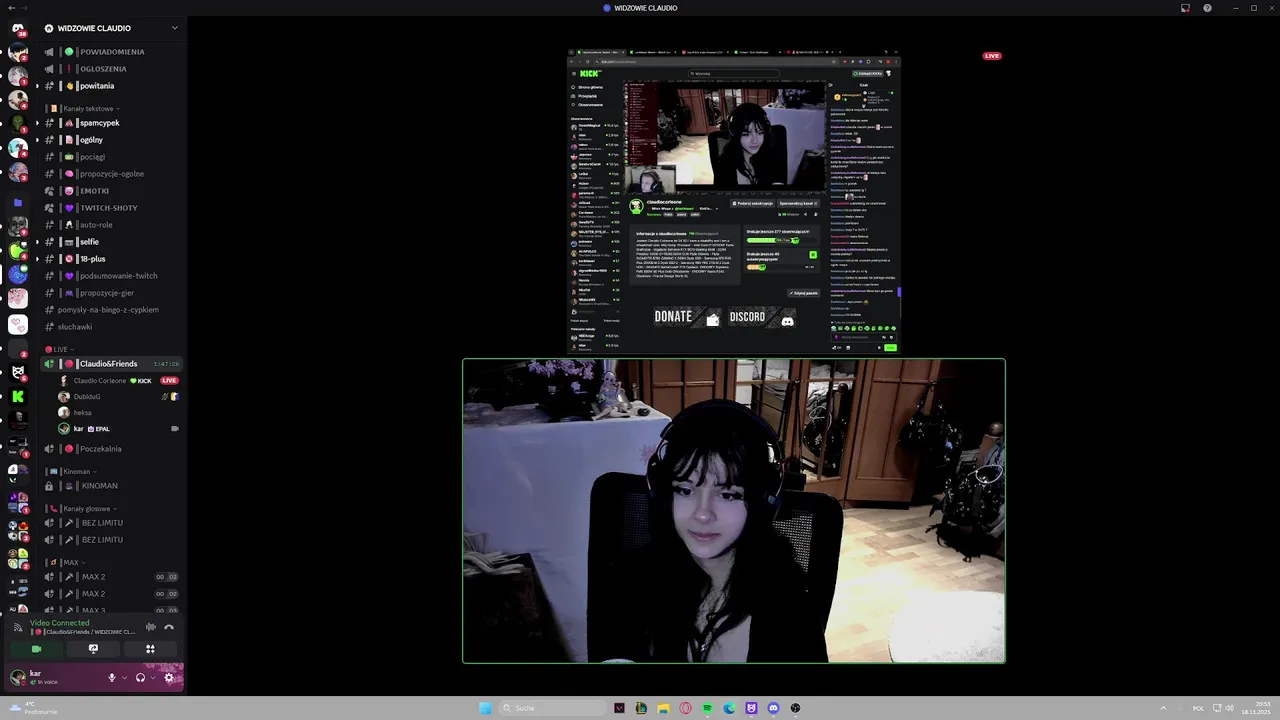Click DONATE banner in shared stream

[686, 317]
